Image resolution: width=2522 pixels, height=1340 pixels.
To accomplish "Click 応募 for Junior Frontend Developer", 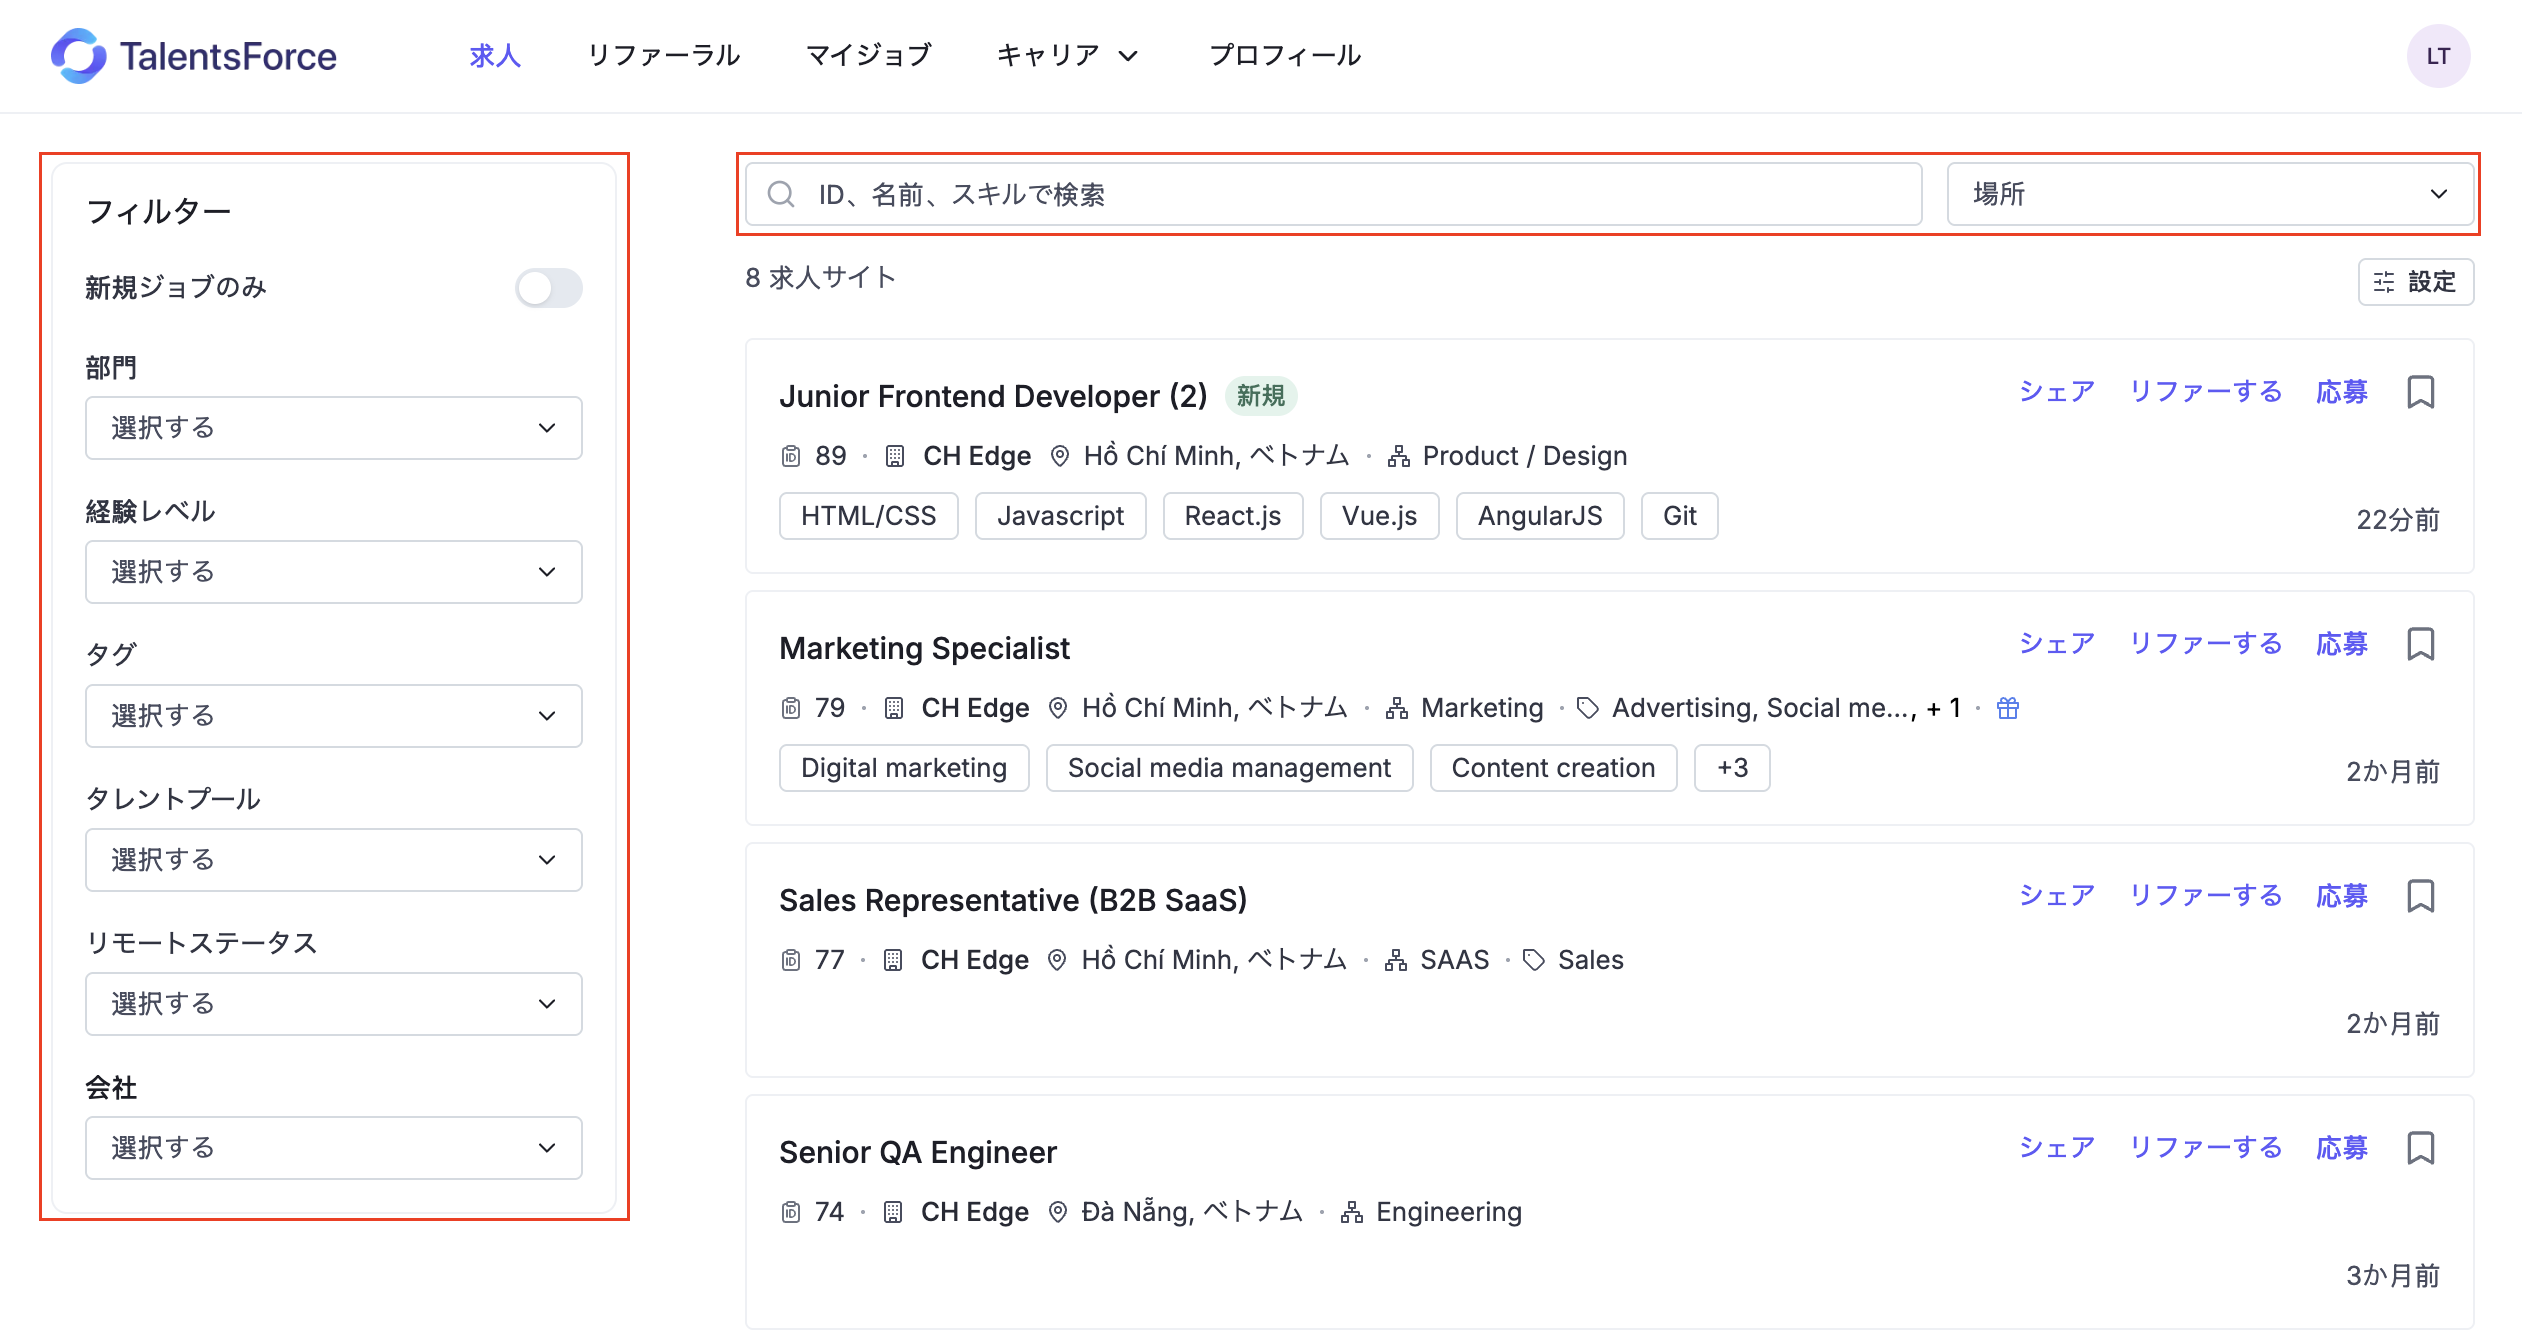I will coord(2341,392).
